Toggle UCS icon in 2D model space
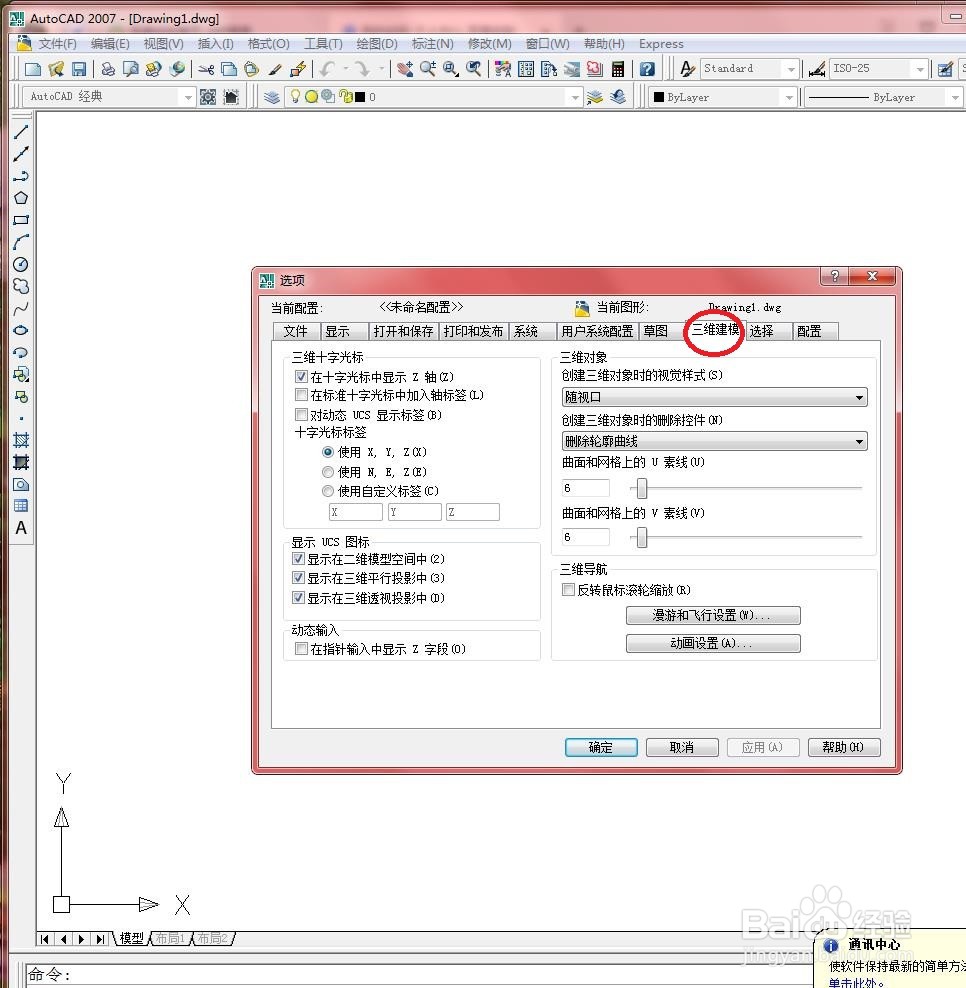The height and width of the screenshot is (988, 966). click(299, 559)
